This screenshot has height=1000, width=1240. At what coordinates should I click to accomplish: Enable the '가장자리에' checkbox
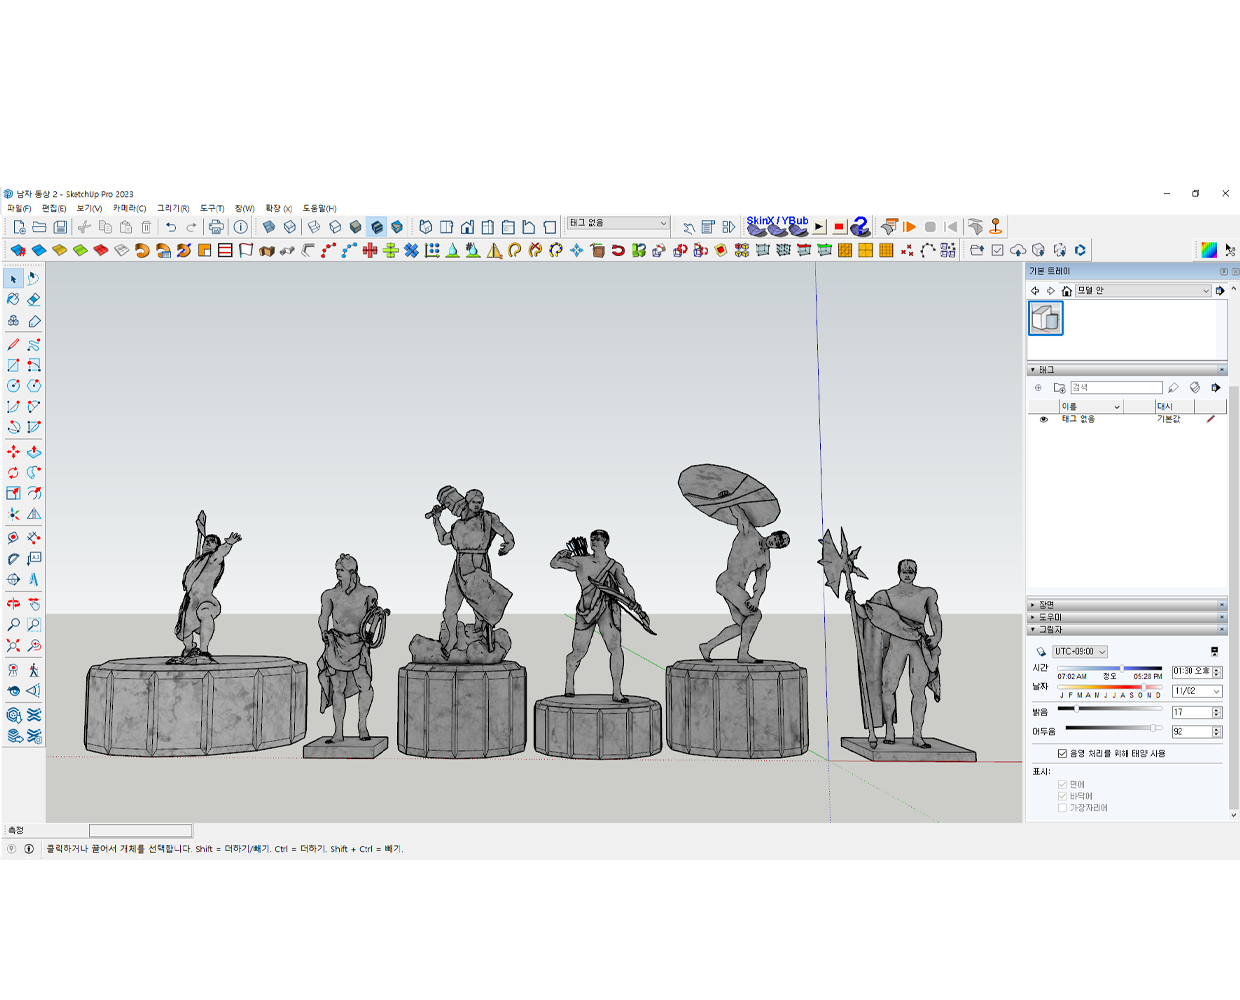(1062, 808)
